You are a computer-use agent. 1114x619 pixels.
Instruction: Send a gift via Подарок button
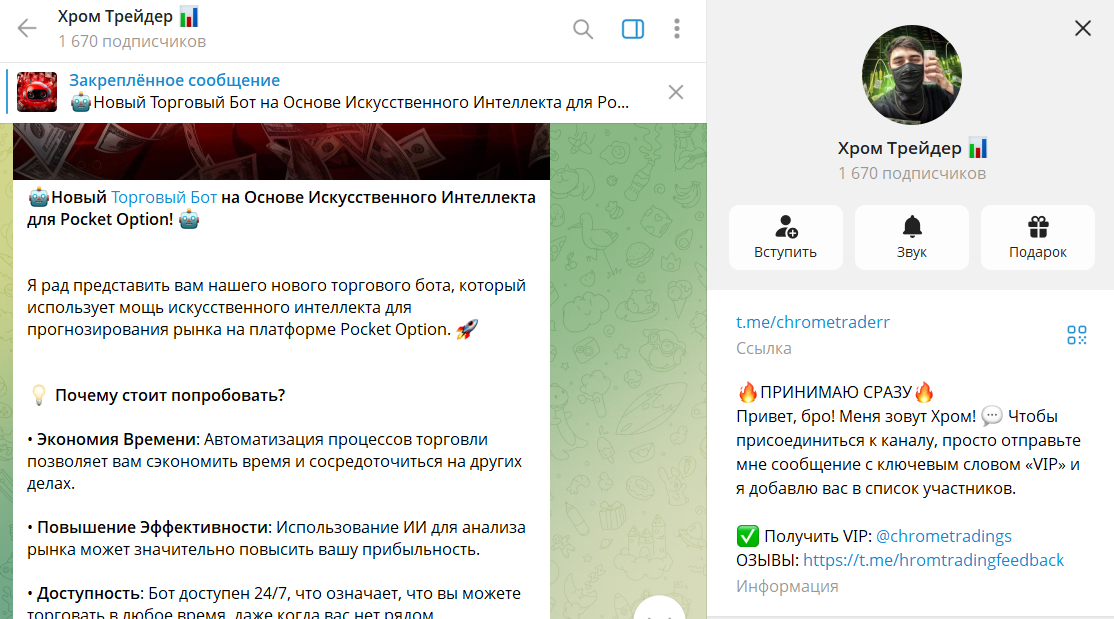tap(1037, 237)
